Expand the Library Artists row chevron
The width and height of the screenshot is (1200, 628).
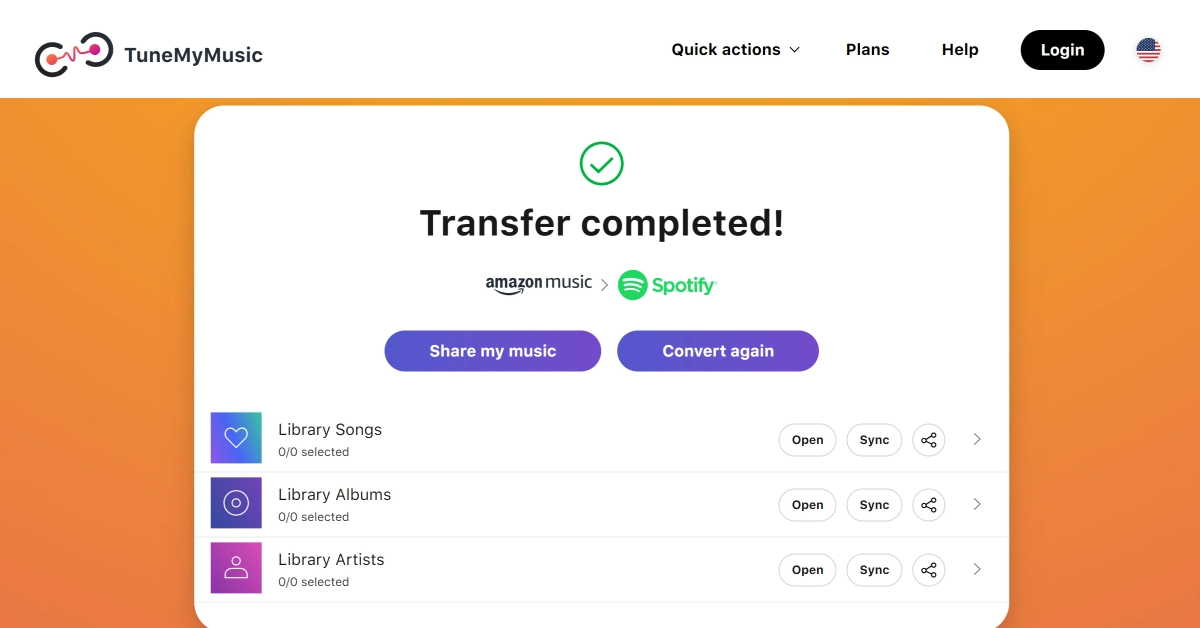pos(977,569)
